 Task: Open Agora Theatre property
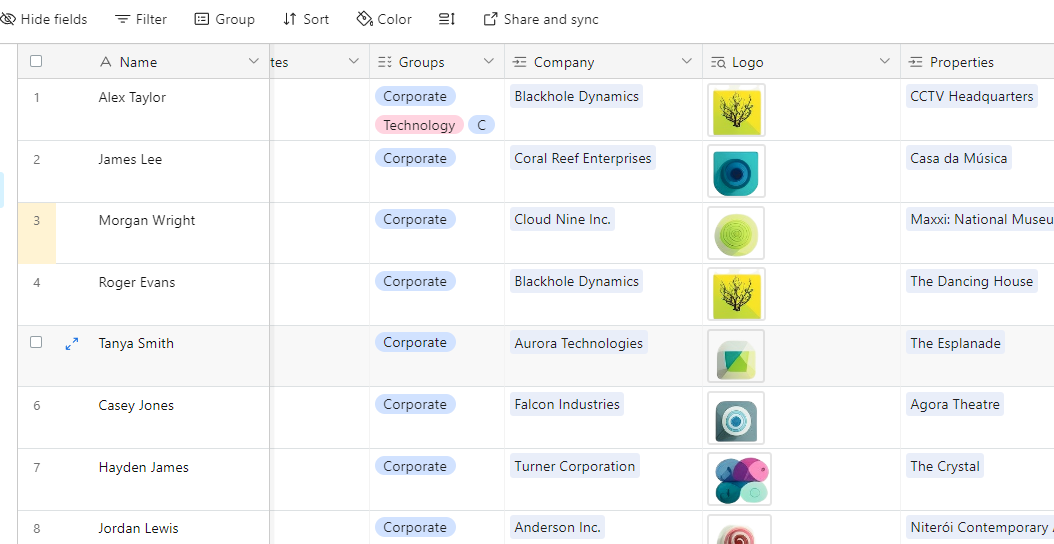click(955, 404)
